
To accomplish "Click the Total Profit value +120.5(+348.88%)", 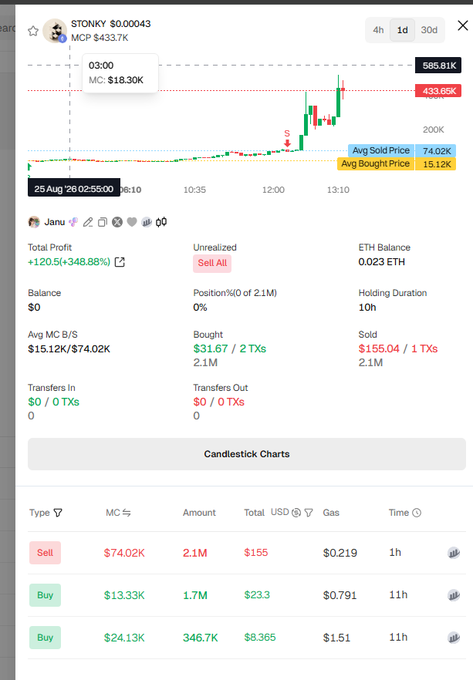I will (69, 262).
